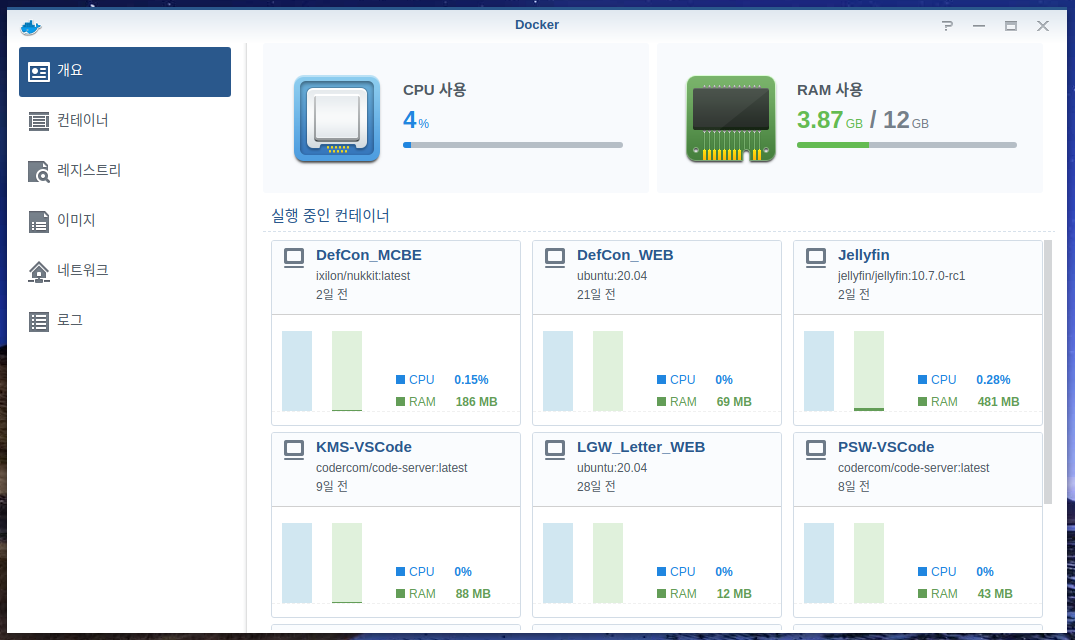The width and height of the screenshot is (1075, 640).
Task: Maximize the Docker window
Action: click(1011, 26)
